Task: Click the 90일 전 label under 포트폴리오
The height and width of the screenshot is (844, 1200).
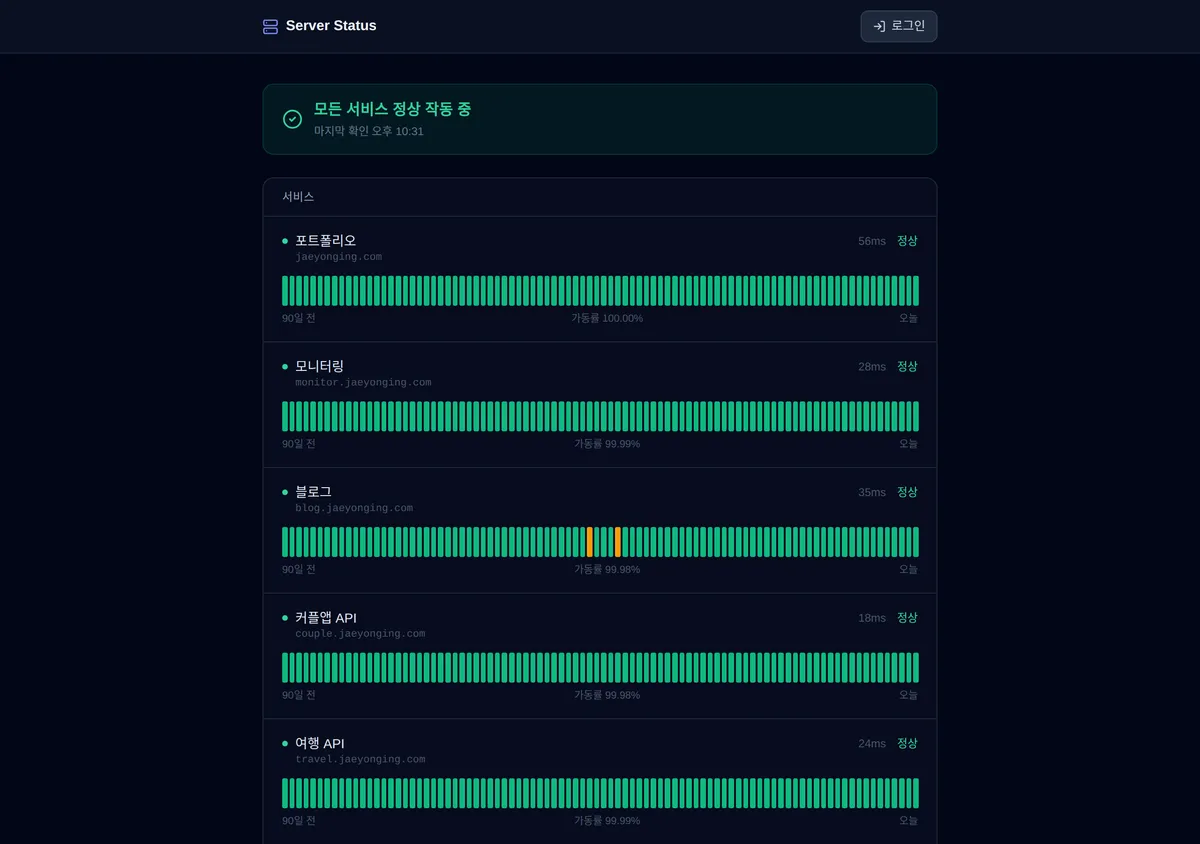Action: [299, 318]
